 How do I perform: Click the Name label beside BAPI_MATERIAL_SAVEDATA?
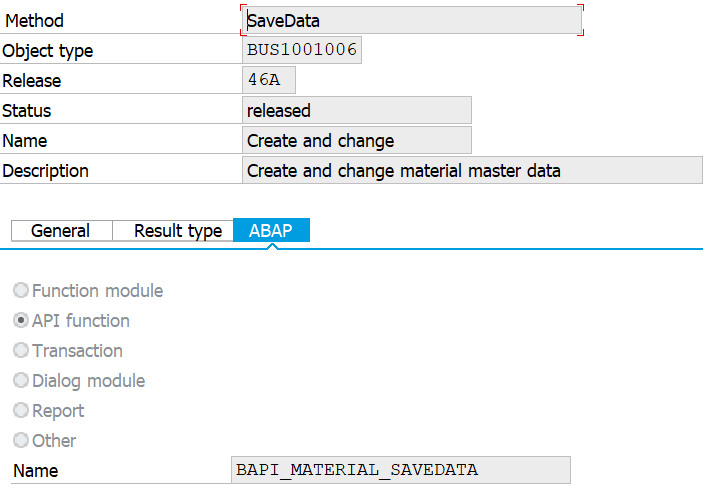[36, 471]
